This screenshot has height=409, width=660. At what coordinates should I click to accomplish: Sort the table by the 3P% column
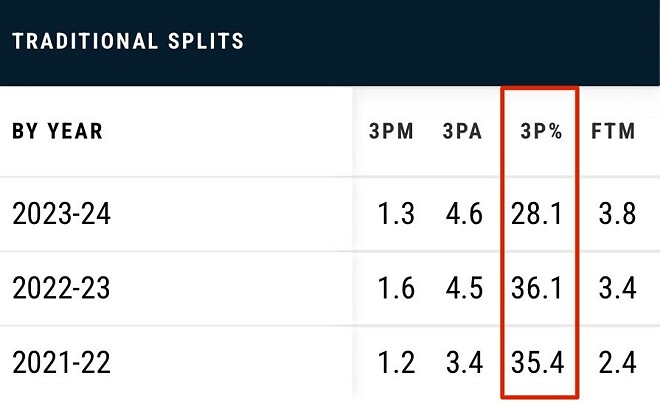click(541, 132)
